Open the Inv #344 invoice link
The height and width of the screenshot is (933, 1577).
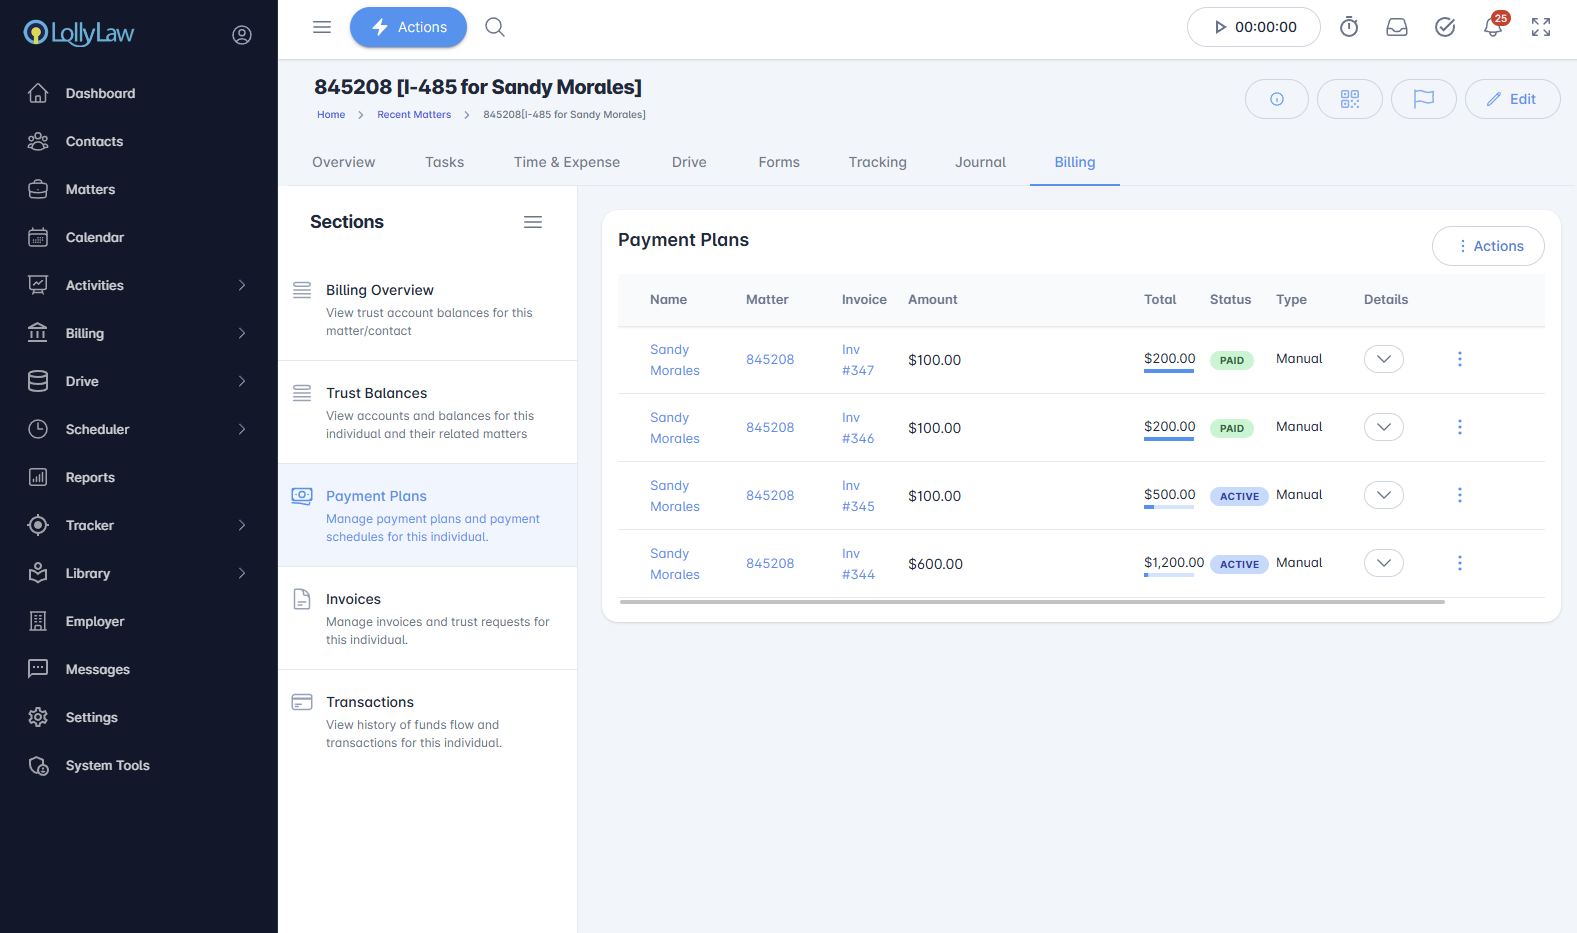(x=857, y=564)
